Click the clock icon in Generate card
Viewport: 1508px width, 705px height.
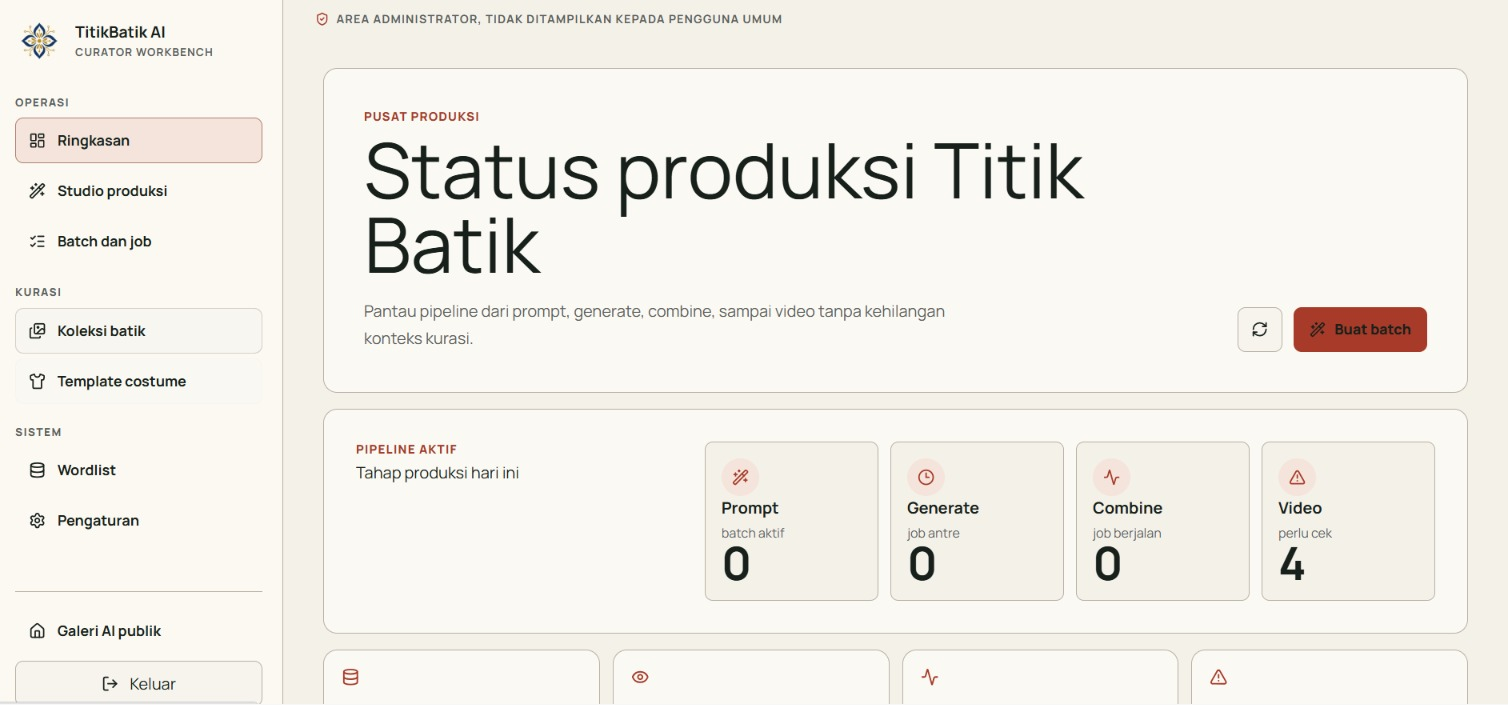point(926,477)
